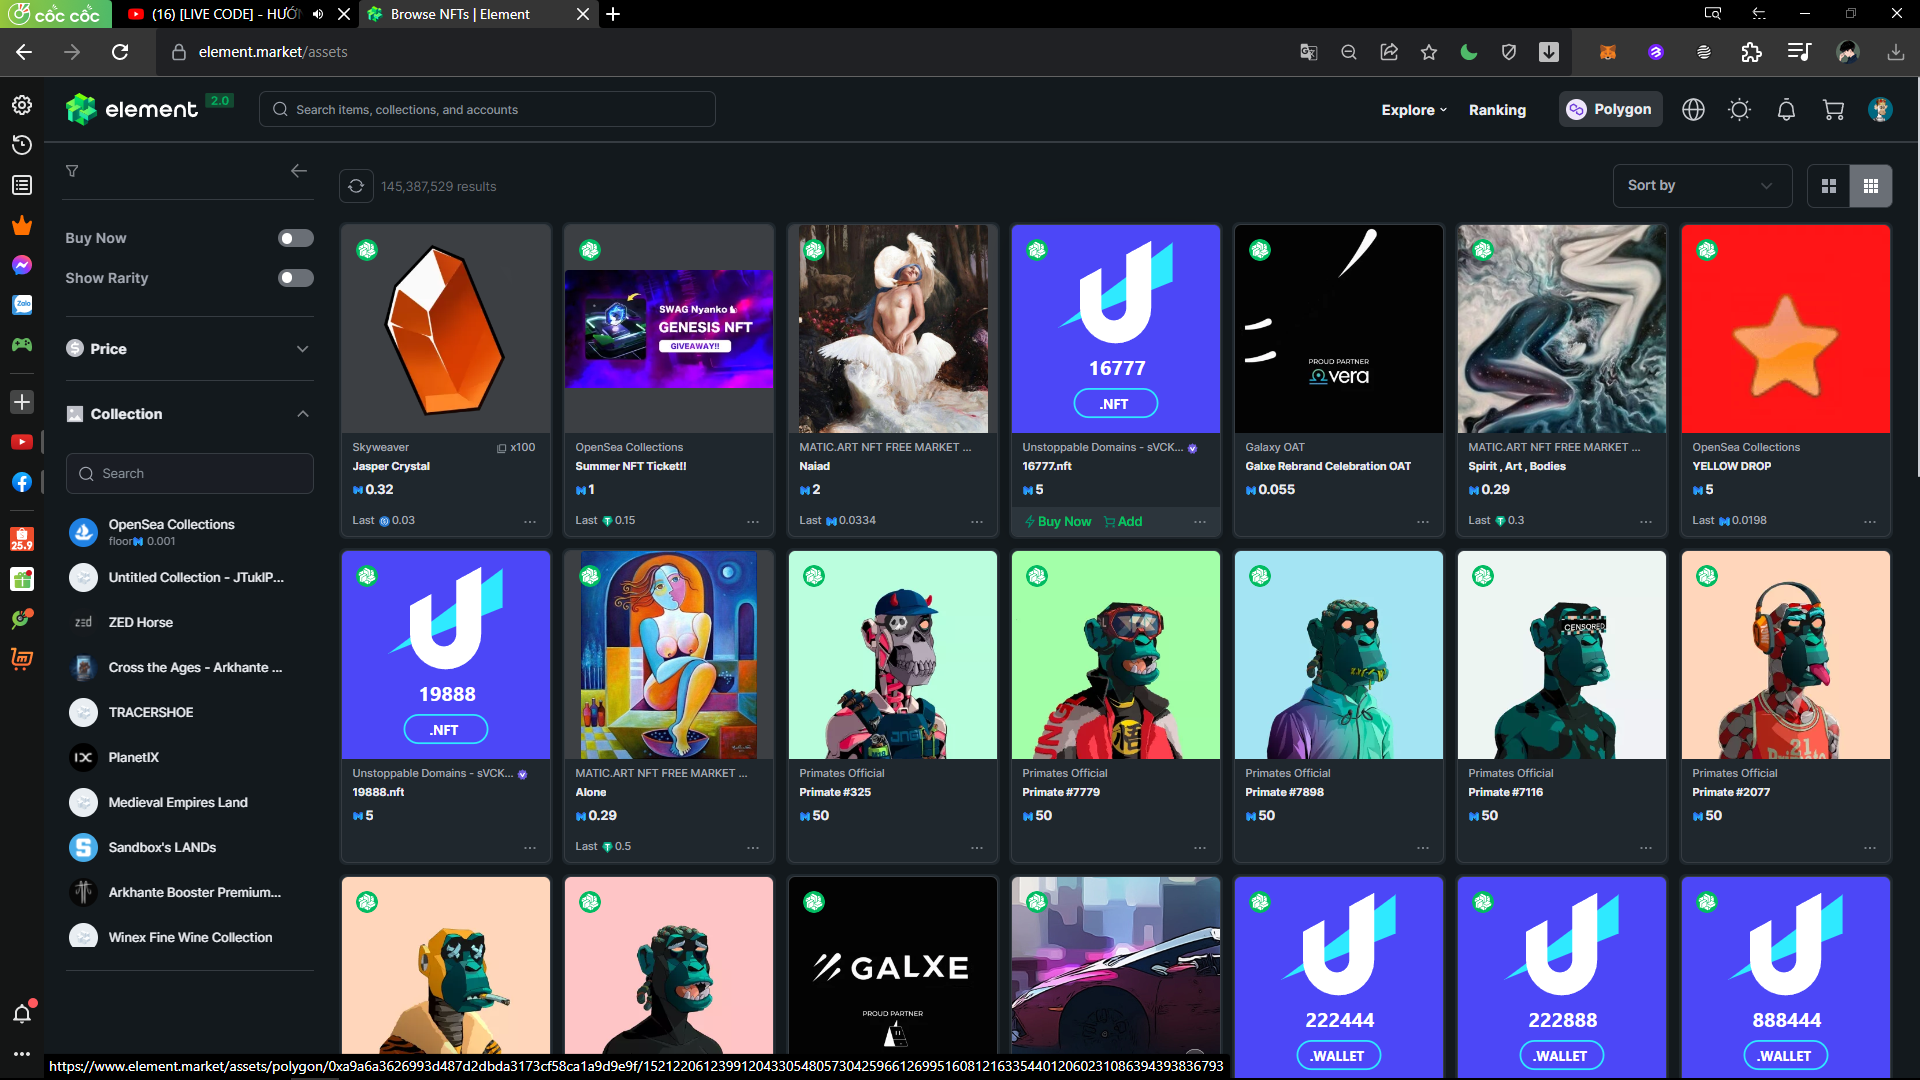This screenshot has height=1080, width=1920.
Task: Open the Explore dropdown menu
Action: click(1414, 110)
